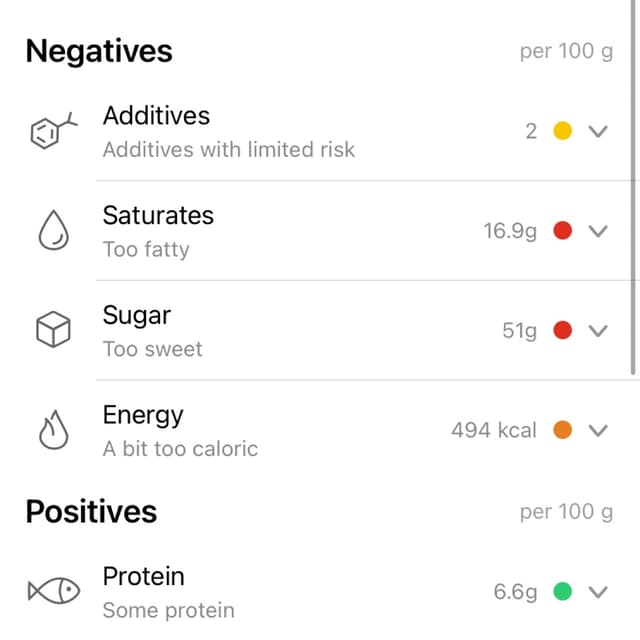Screen dimensions: 640x640
Task: Expand the Additives details chevron
Action: coord(598,131)
